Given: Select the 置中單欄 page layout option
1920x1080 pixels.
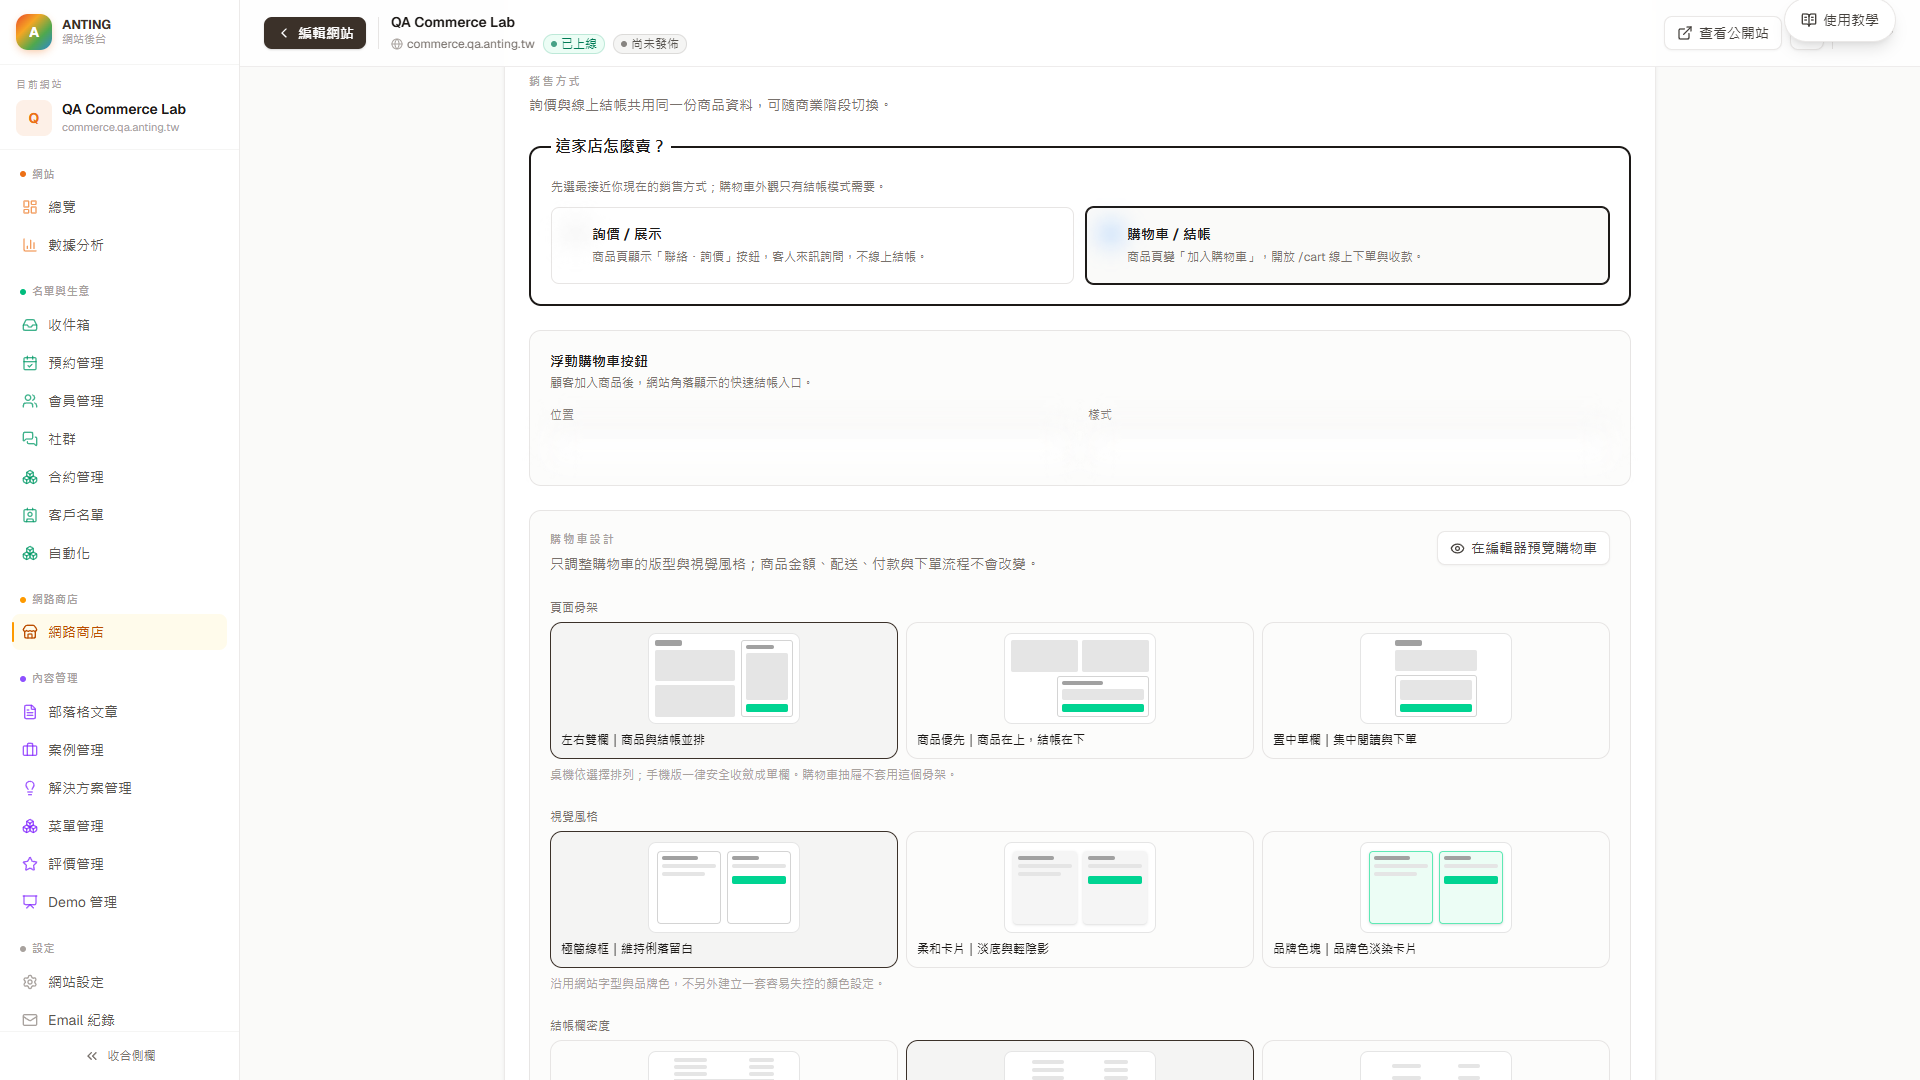Looking at the screenshot, I should [x=1436, y=690].
